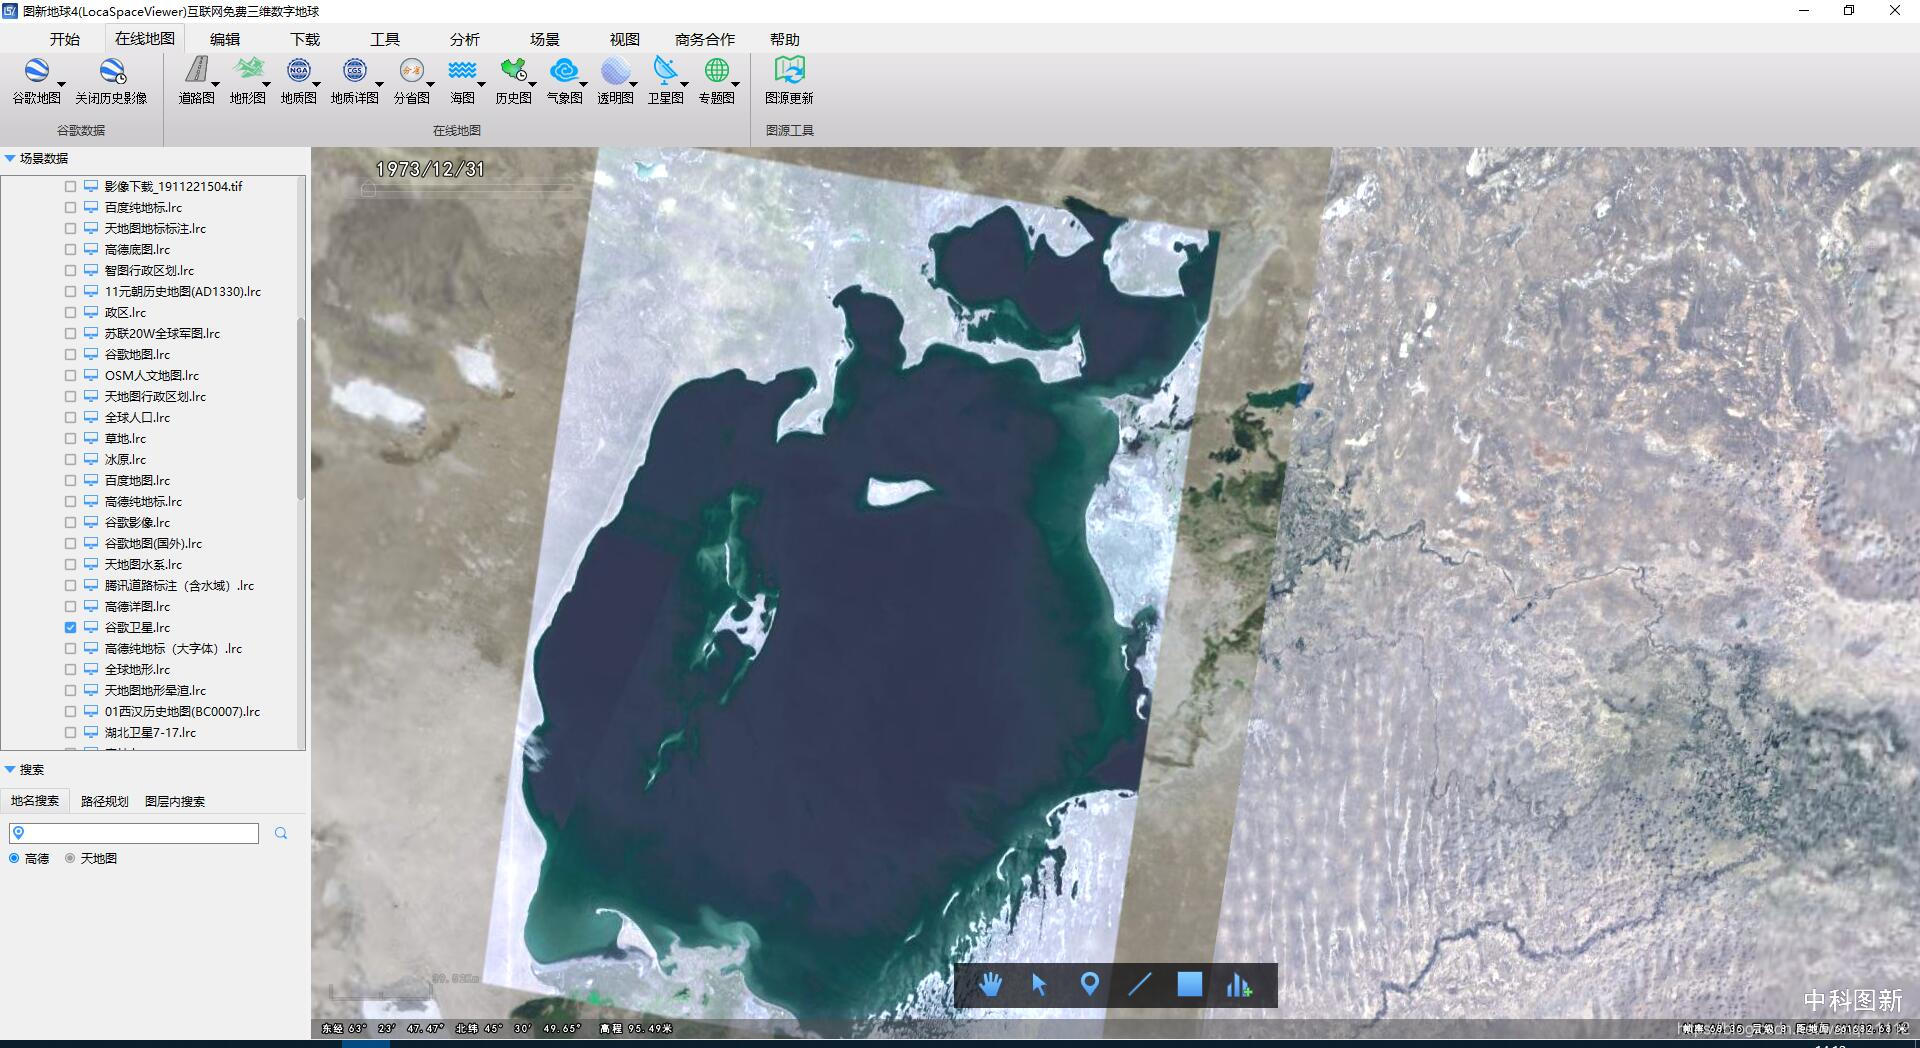Screen dimensions: 1920x1048
Task: Switch to 路径规划 search tab
Action: click(105, 801)
